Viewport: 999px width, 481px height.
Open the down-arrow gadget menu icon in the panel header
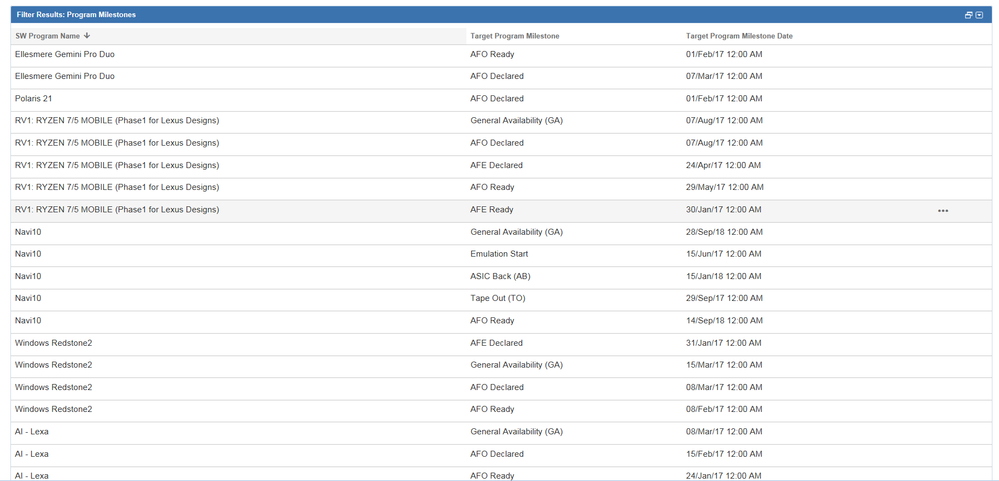click(x=979, y=15)
